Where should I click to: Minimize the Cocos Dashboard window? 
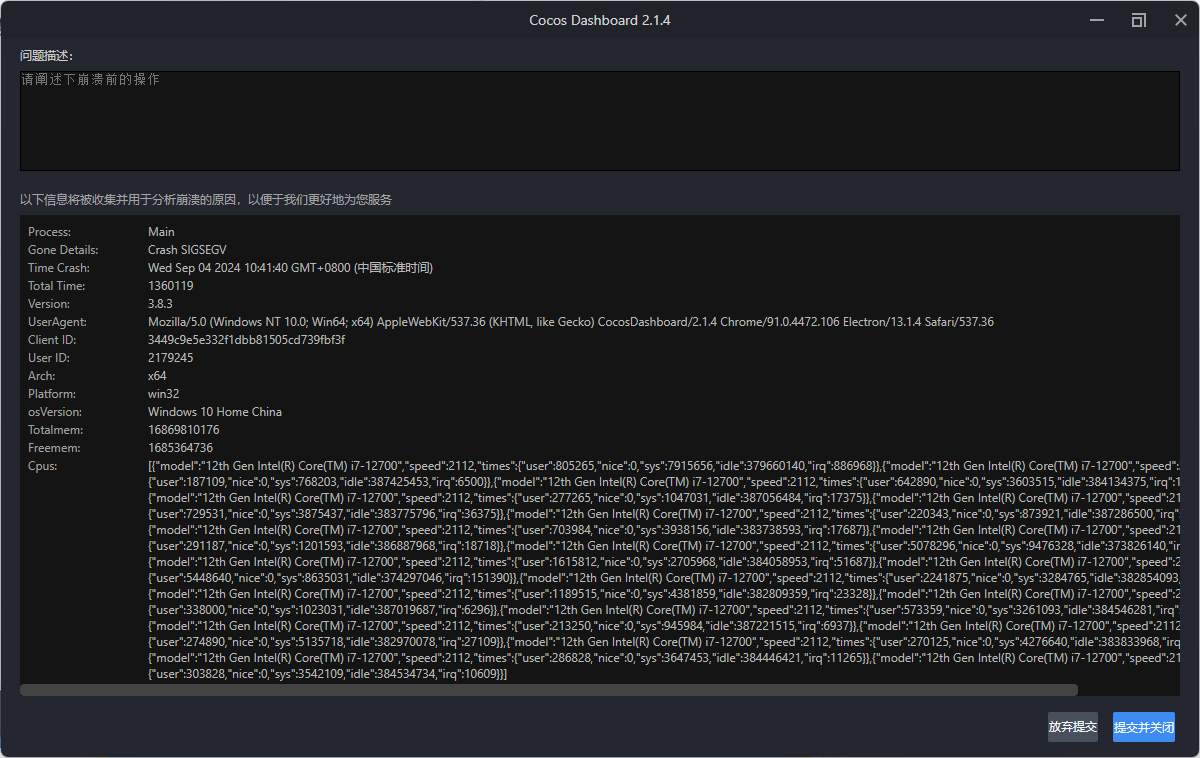1097,20
